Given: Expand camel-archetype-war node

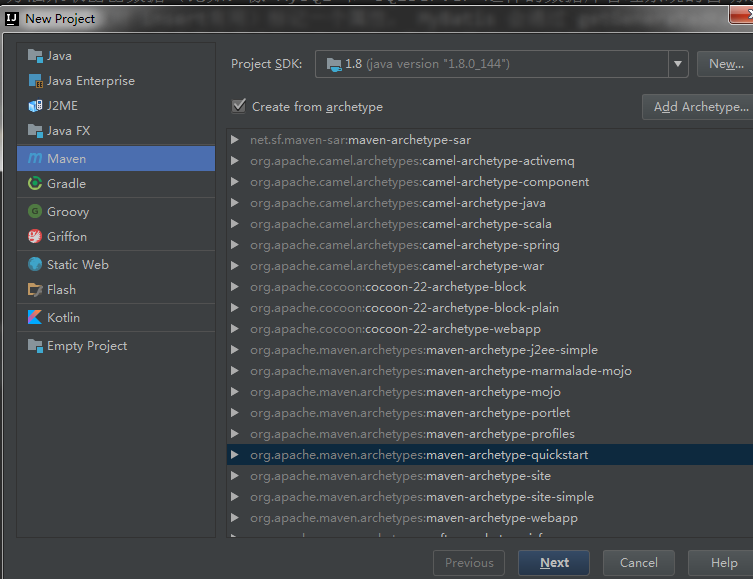Looking at the screenshot, I should pyautogui.click(x=235, y=265).
